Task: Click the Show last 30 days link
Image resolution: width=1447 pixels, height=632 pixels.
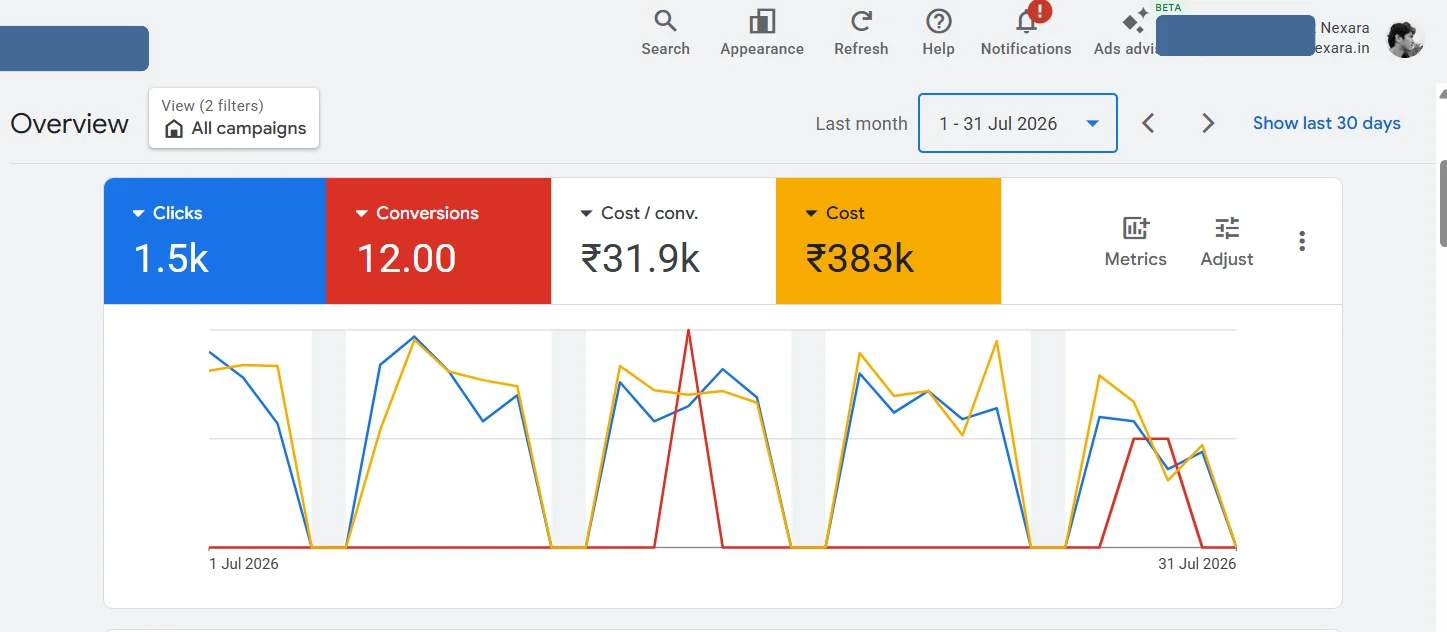Action: coord(1326,123)
